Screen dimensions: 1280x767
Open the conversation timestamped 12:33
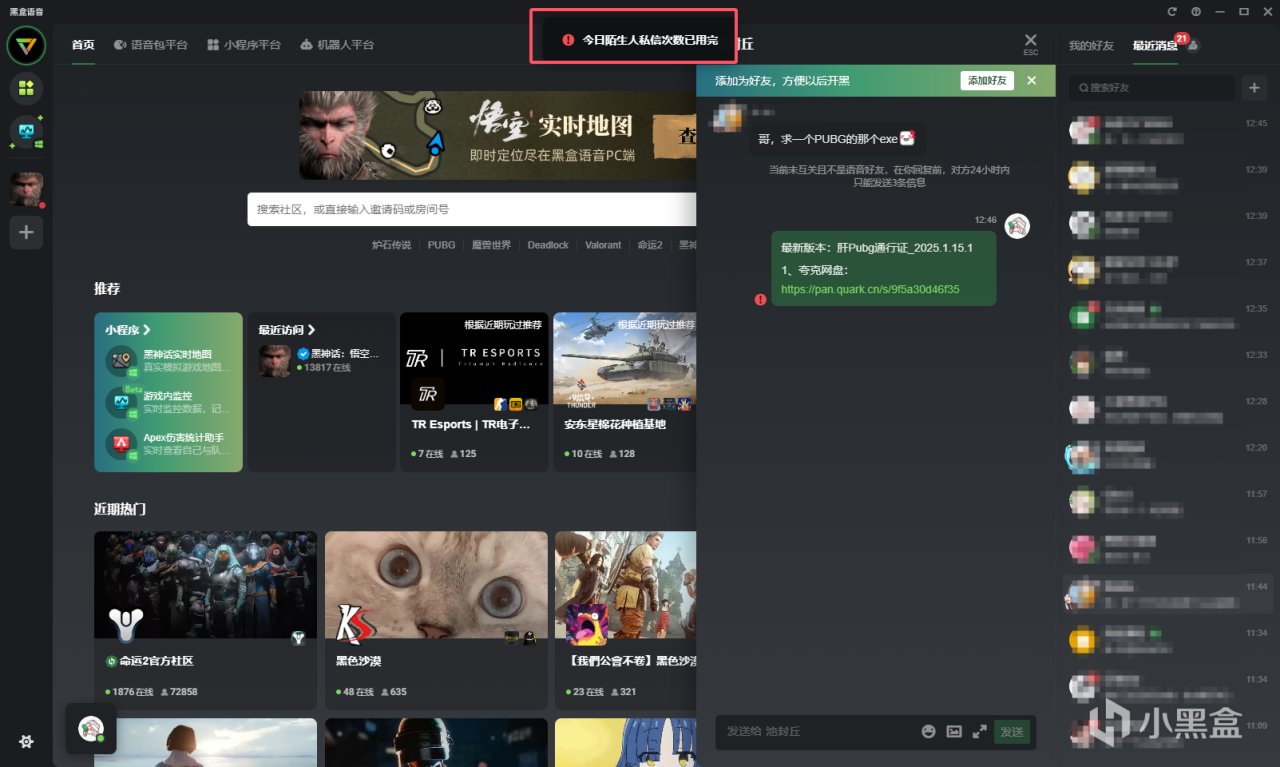pyautogui.click(x=1166, y=362)
